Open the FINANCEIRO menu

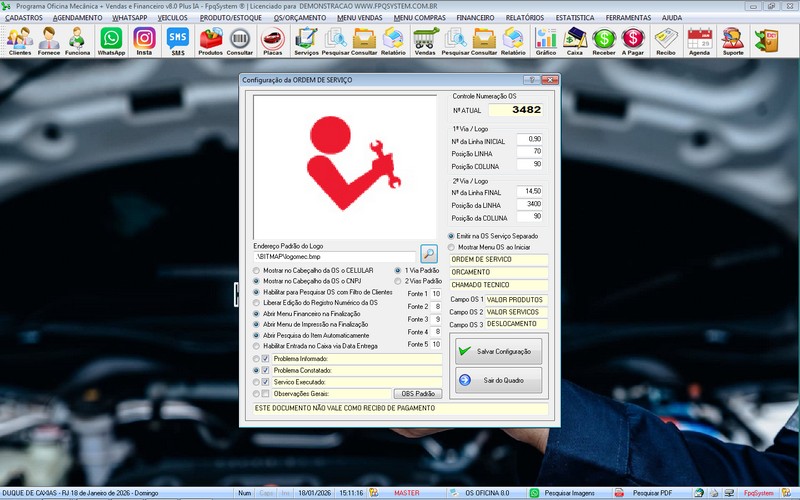475,18
